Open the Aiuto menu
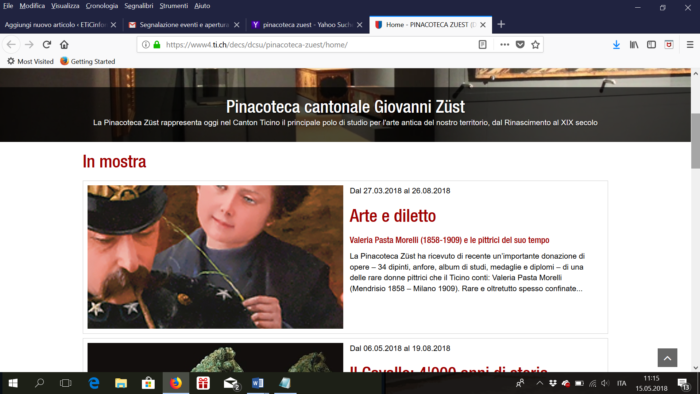Viewport: 700px width, 394px height. click(x=202, y=6)
